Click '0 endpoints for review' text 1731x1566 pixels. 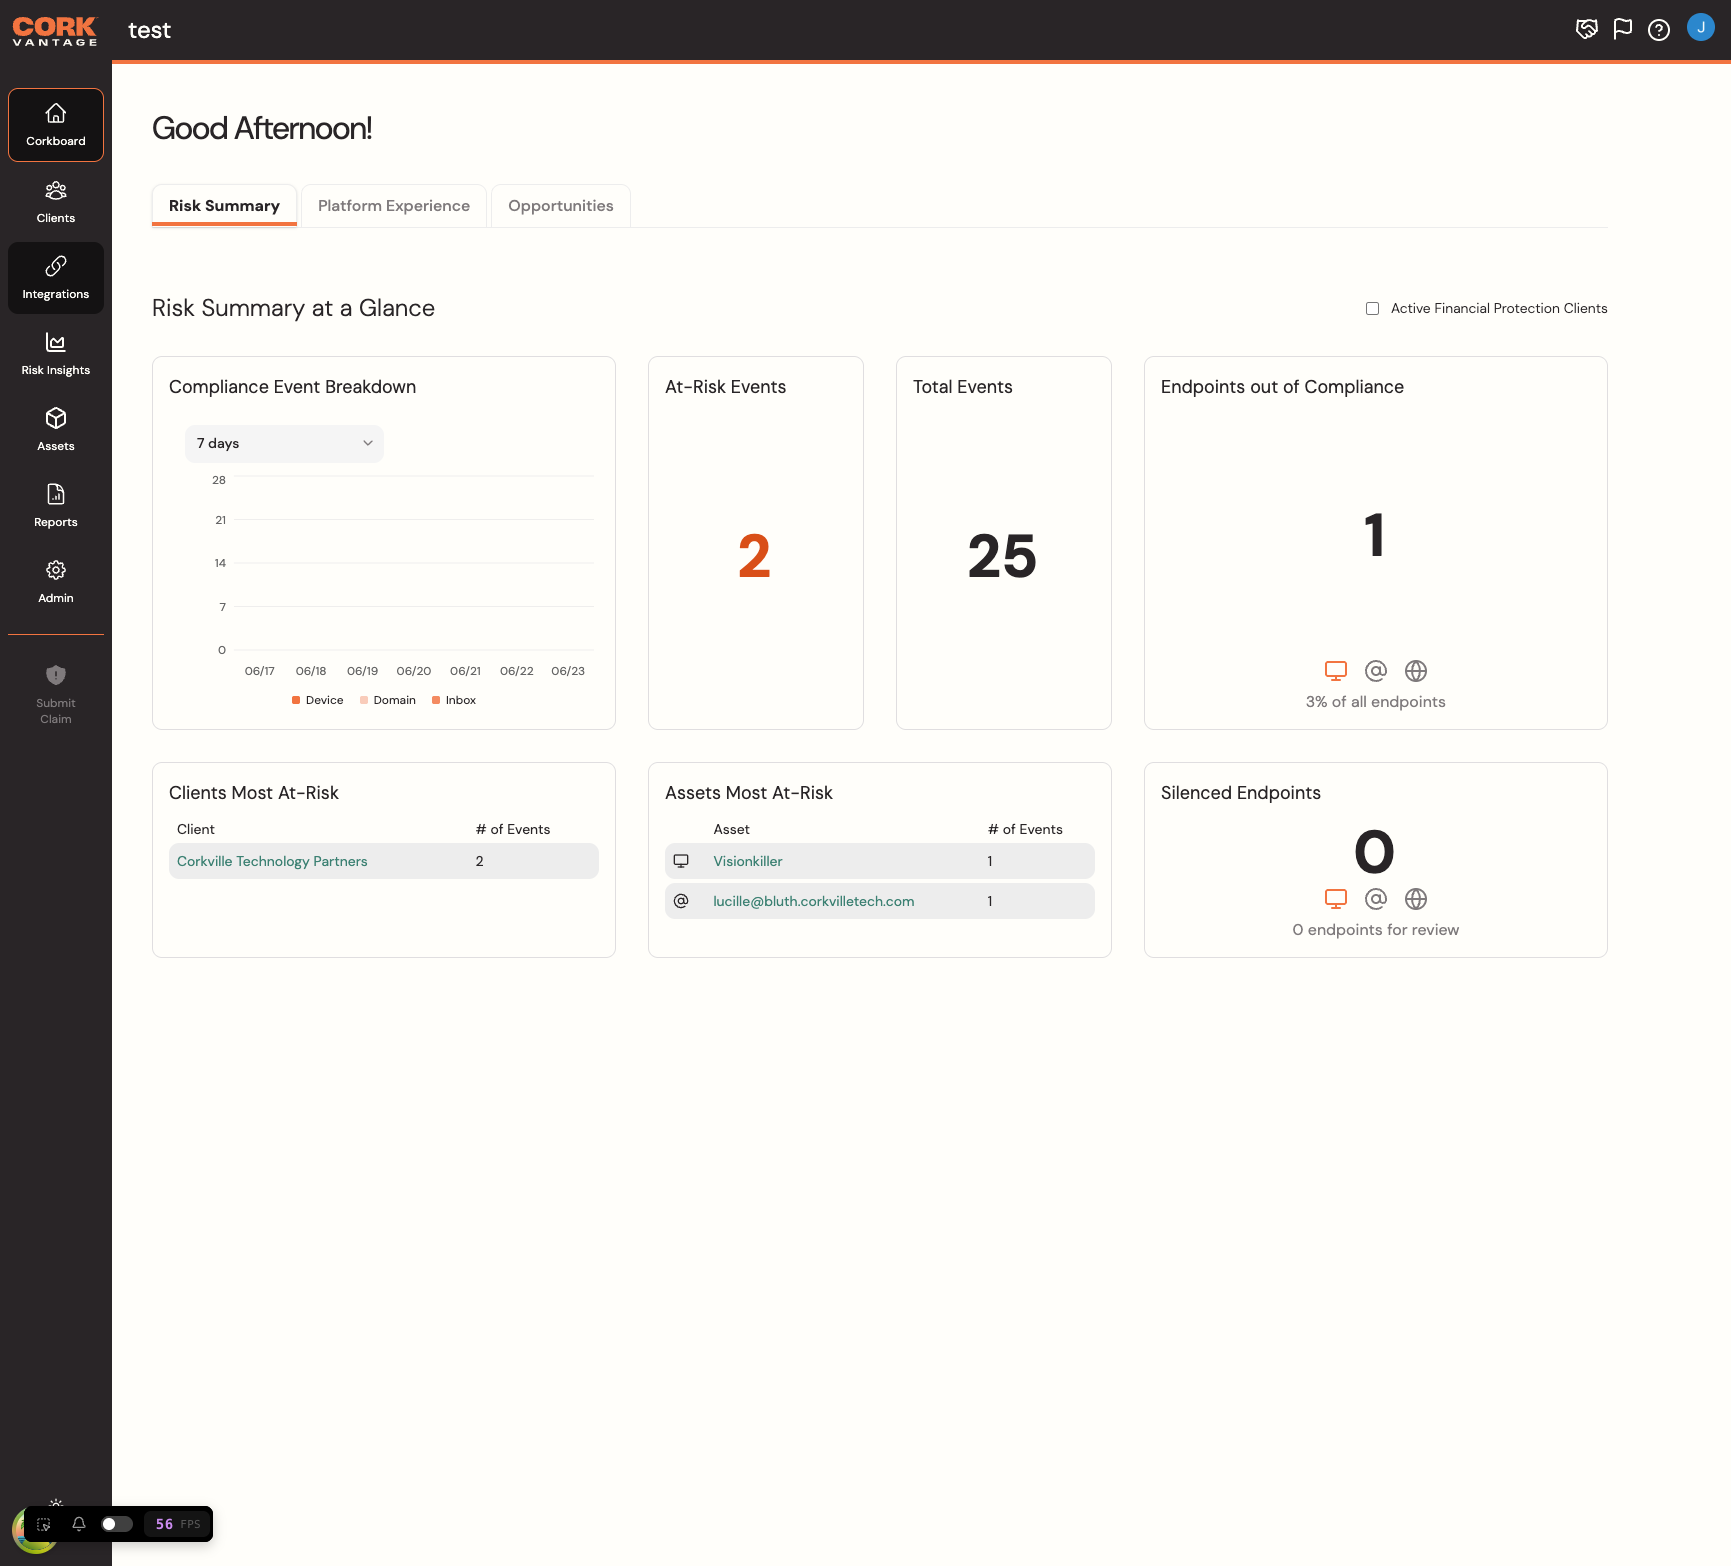[1376, 930]
